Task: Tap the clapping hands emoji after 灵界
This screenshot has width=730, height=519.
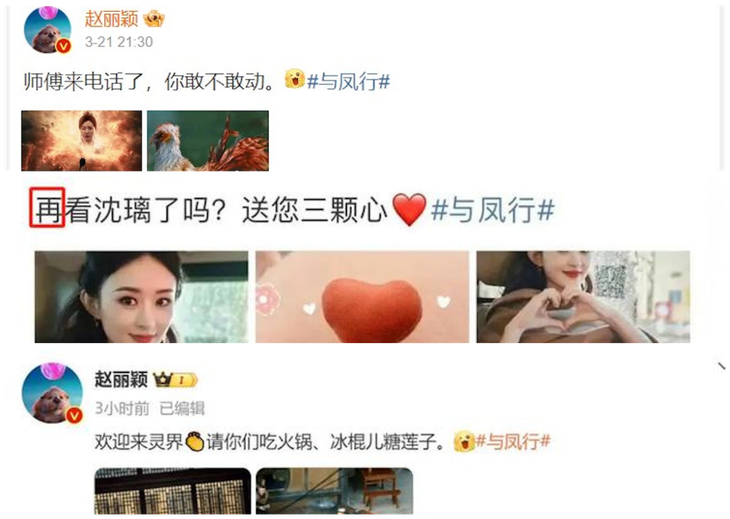Action: [x=195, y=441]
